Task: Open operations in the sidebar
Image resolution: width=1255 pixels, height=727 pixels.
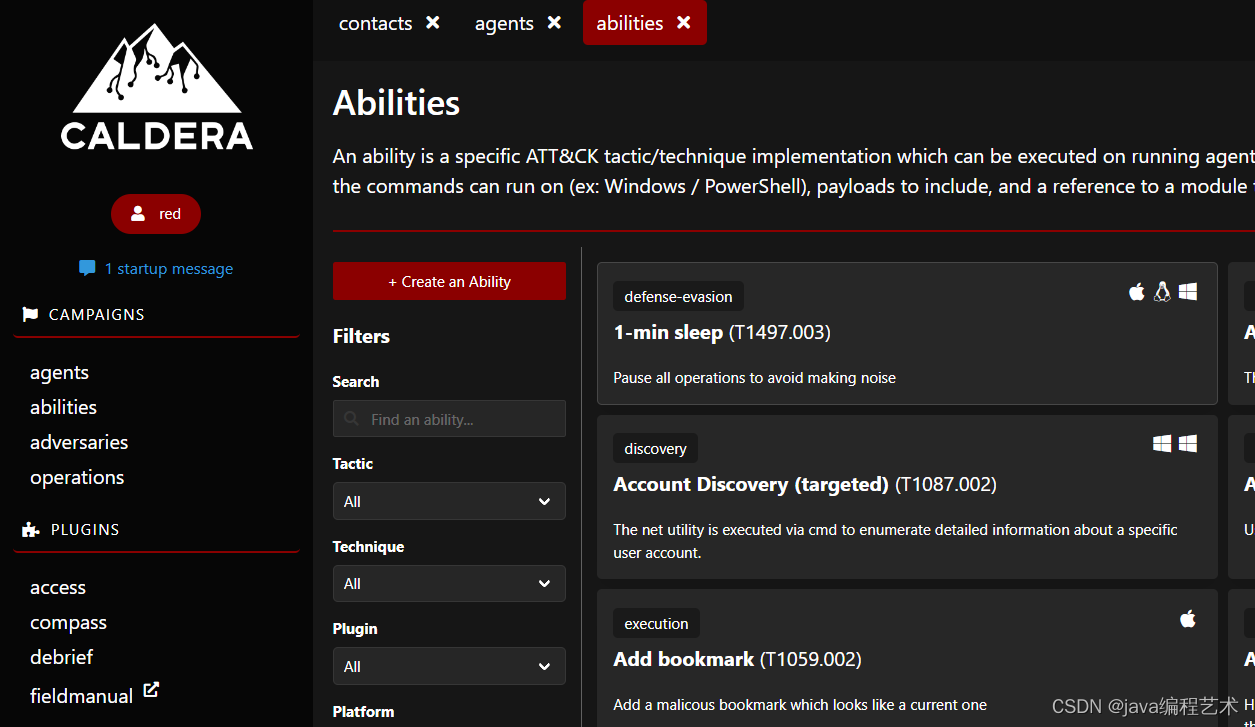Action: click(77, 477)
